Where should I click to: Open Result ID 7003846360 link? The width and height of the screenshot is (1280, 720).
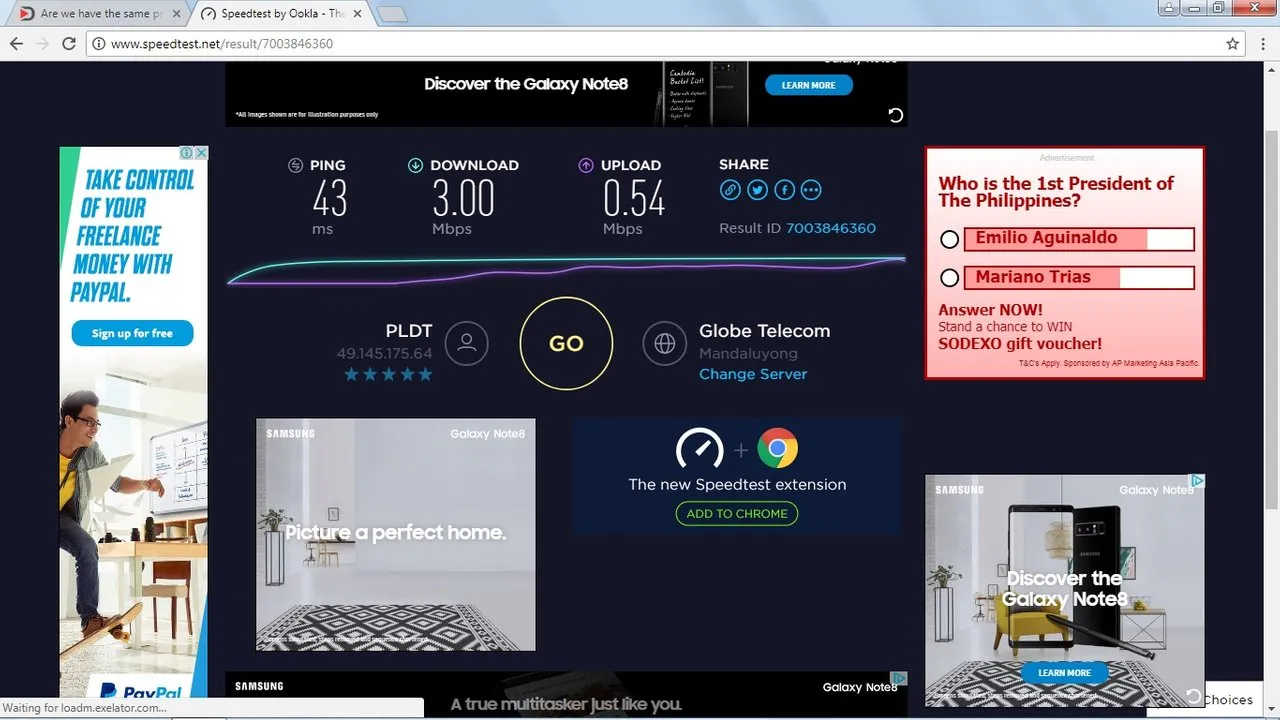click(x=831, y=228)
